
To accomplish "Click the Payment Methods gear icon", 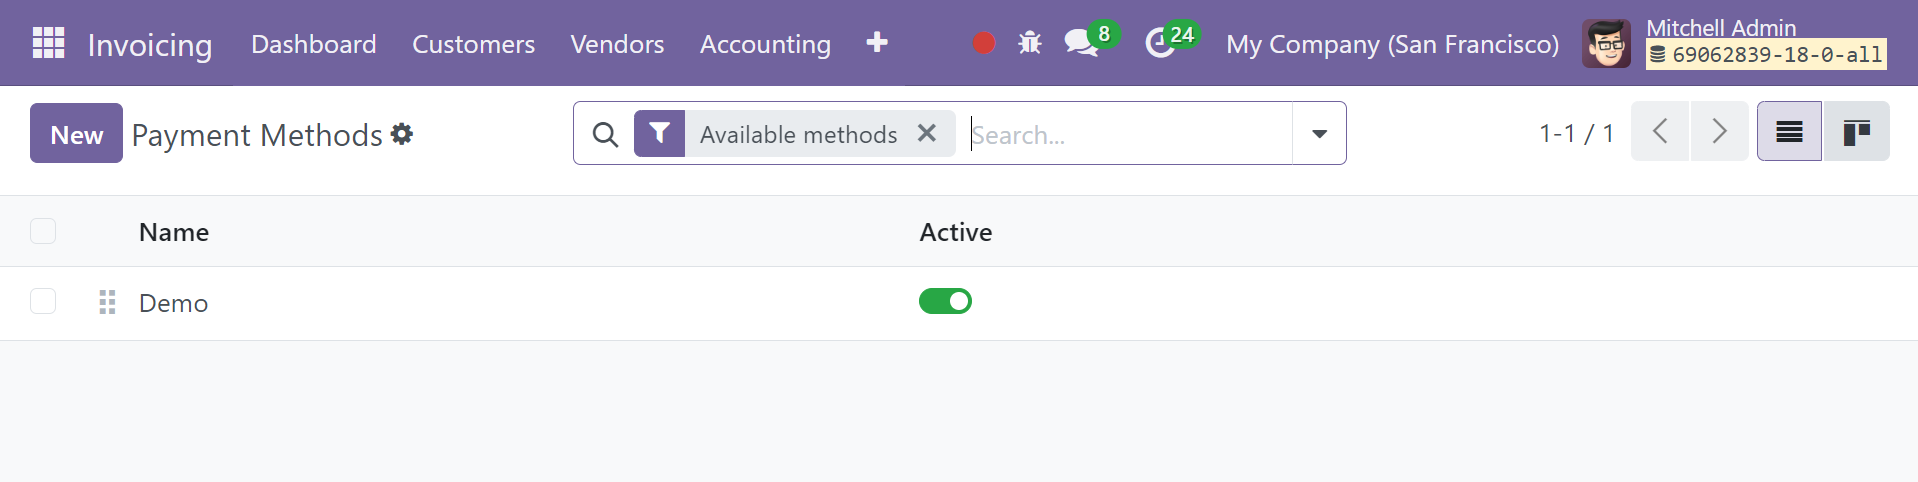I will tap(402, 134).
